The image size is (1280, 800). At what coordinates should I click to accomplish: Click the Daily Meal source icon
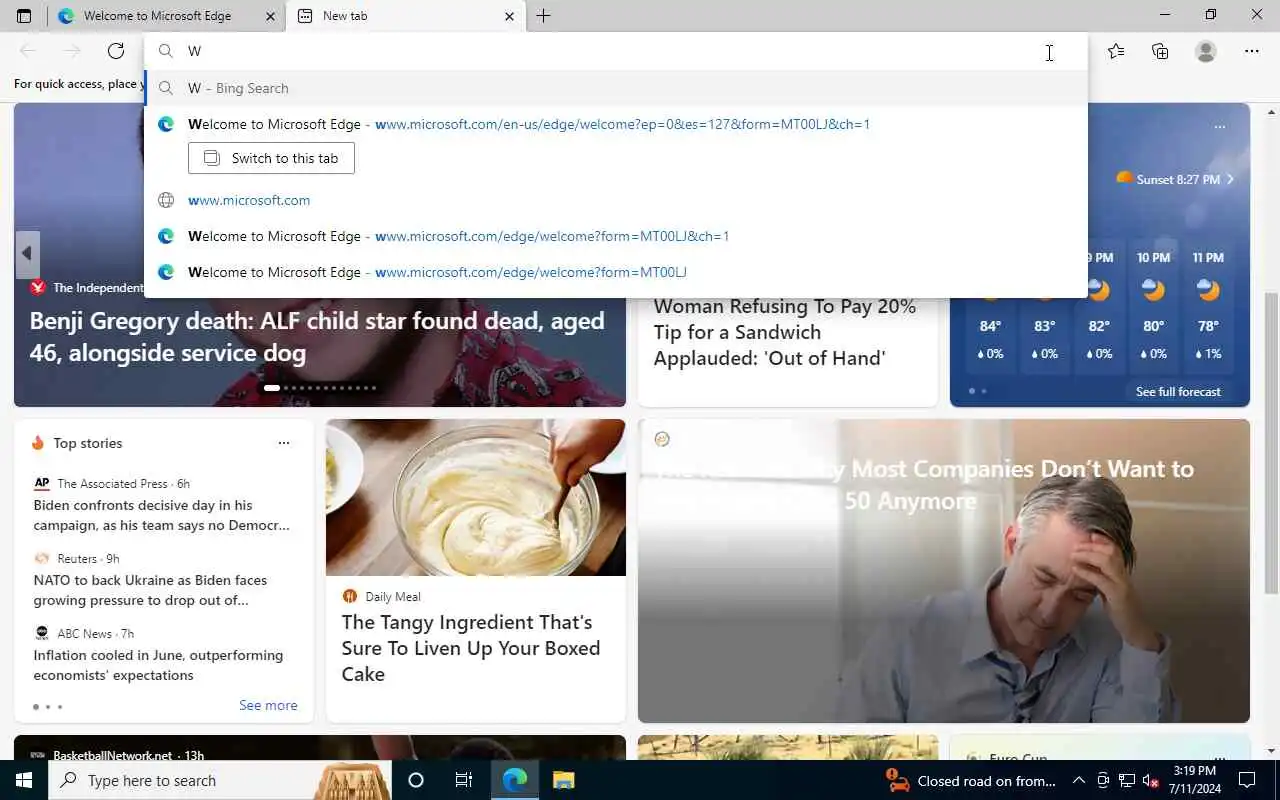point(350,596)
